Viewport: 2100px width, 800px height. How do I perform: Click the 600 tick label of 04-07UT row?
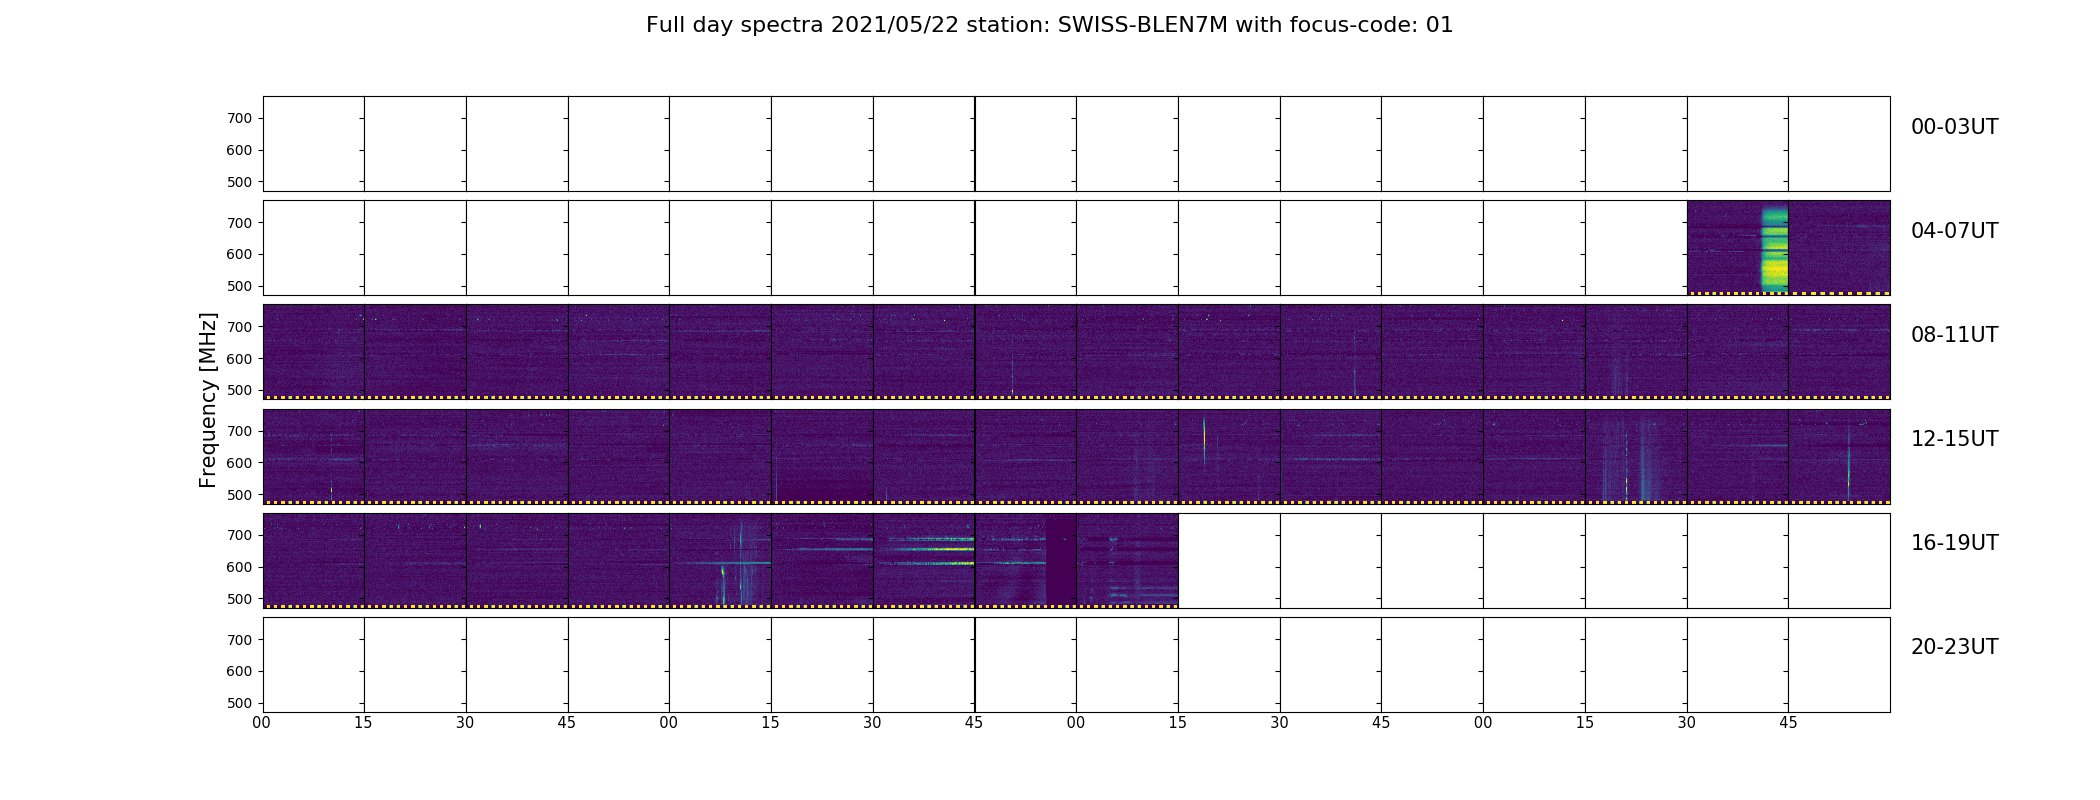pyautogui.click(x=239, y=254)
